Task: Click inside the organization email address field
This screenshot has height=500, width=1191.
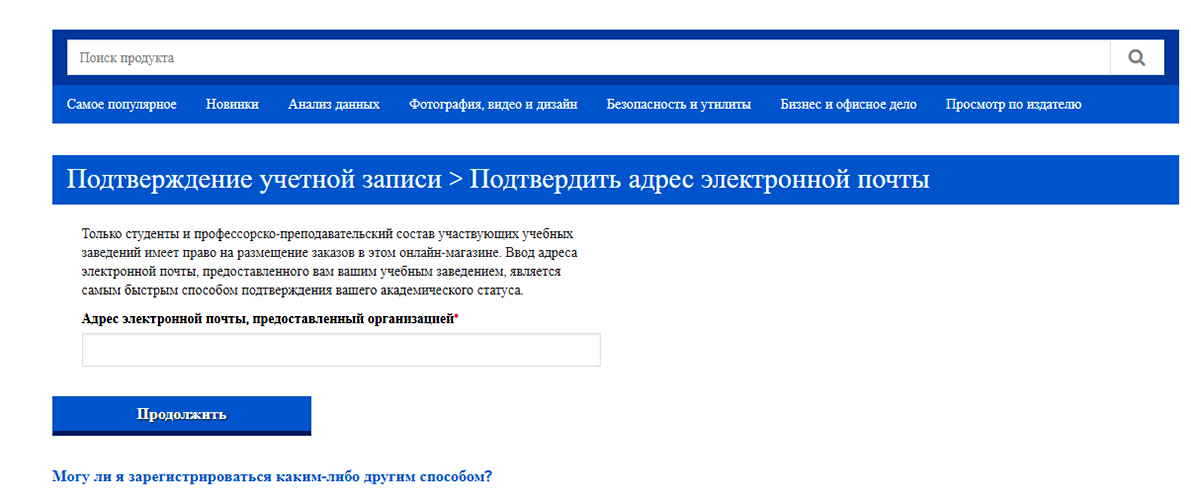Action: coord(341,350)
